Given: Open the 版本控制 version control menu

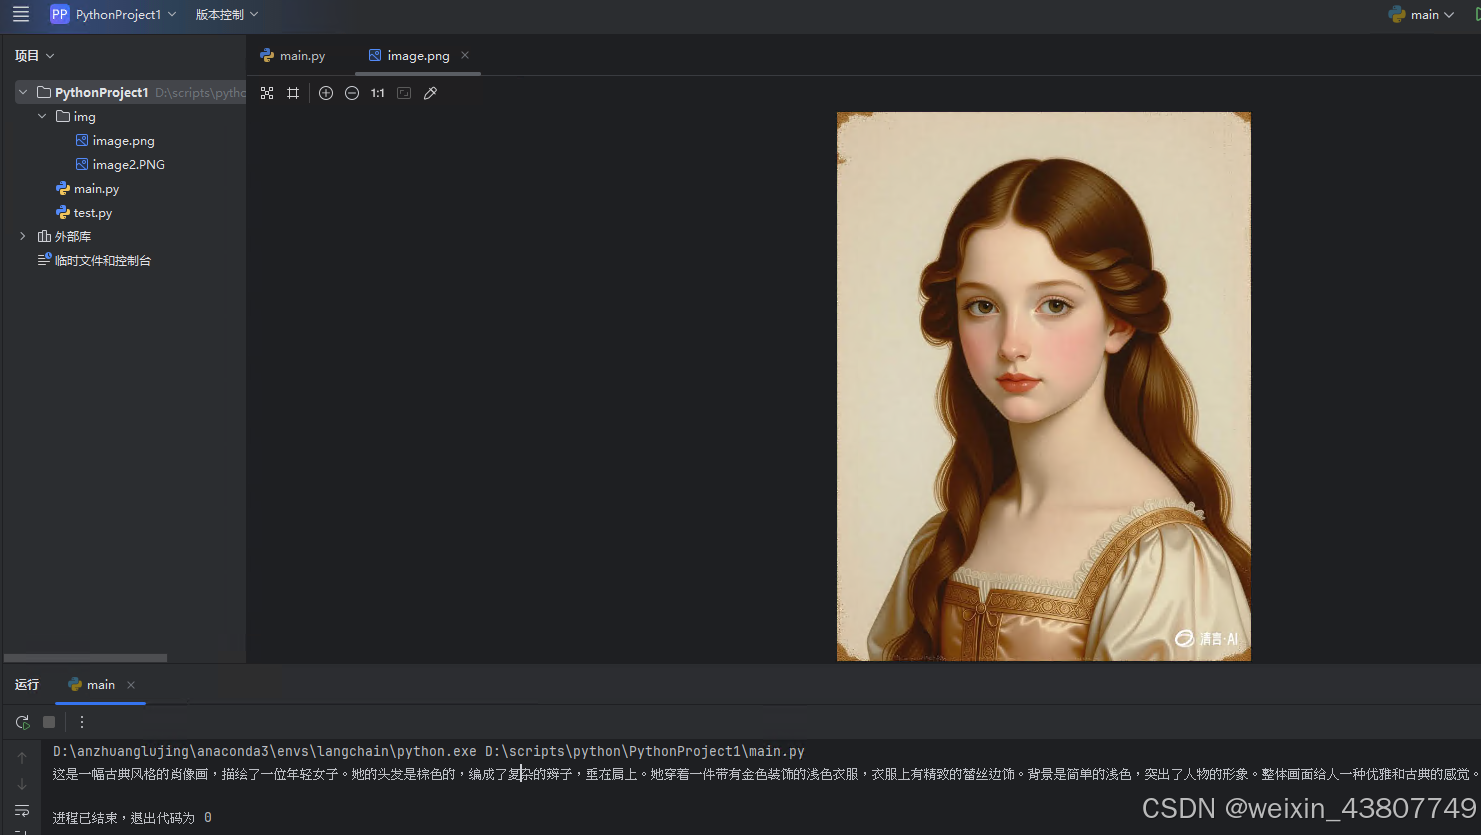Looking at the screenshot, I should point(227,14).
